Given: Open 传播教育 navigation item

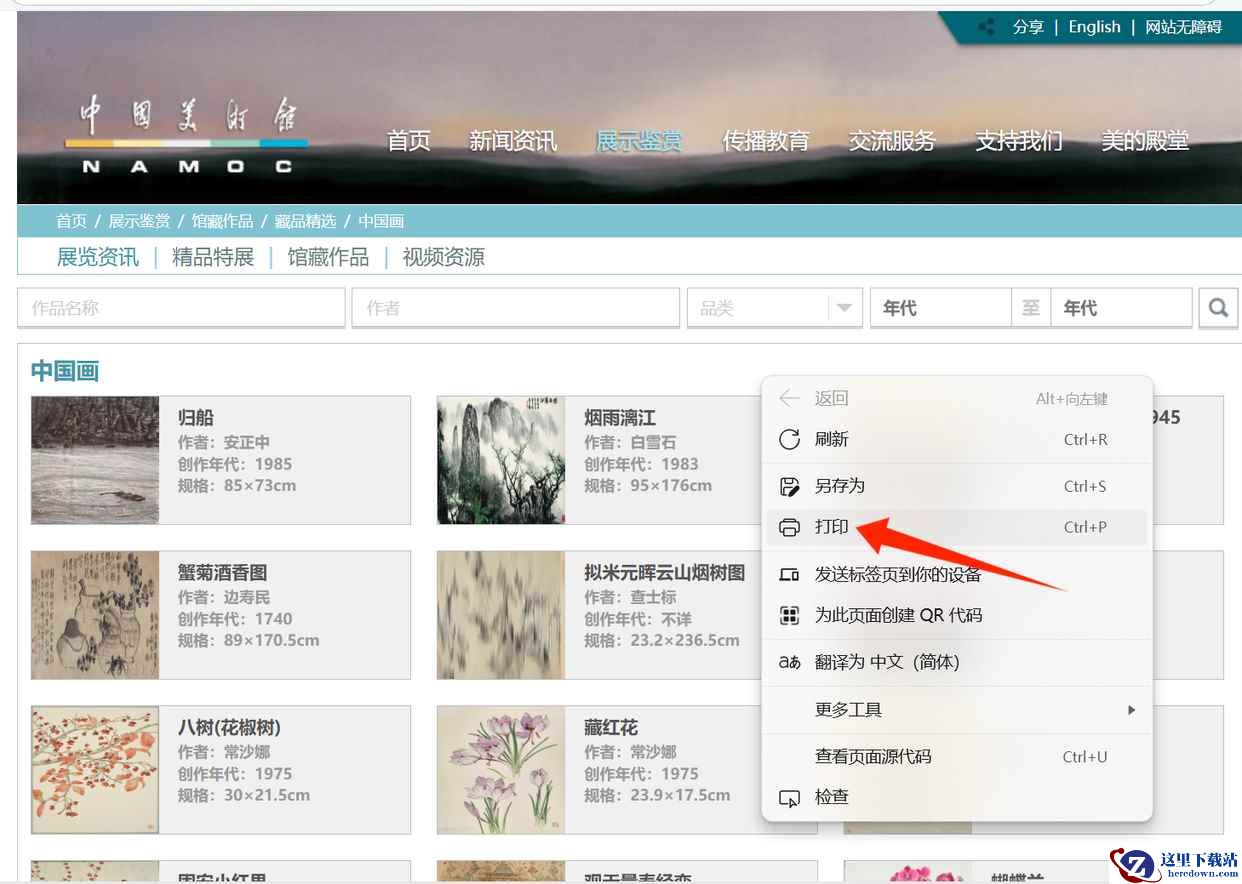Looking at the screenshot, I should coord(766,141).
